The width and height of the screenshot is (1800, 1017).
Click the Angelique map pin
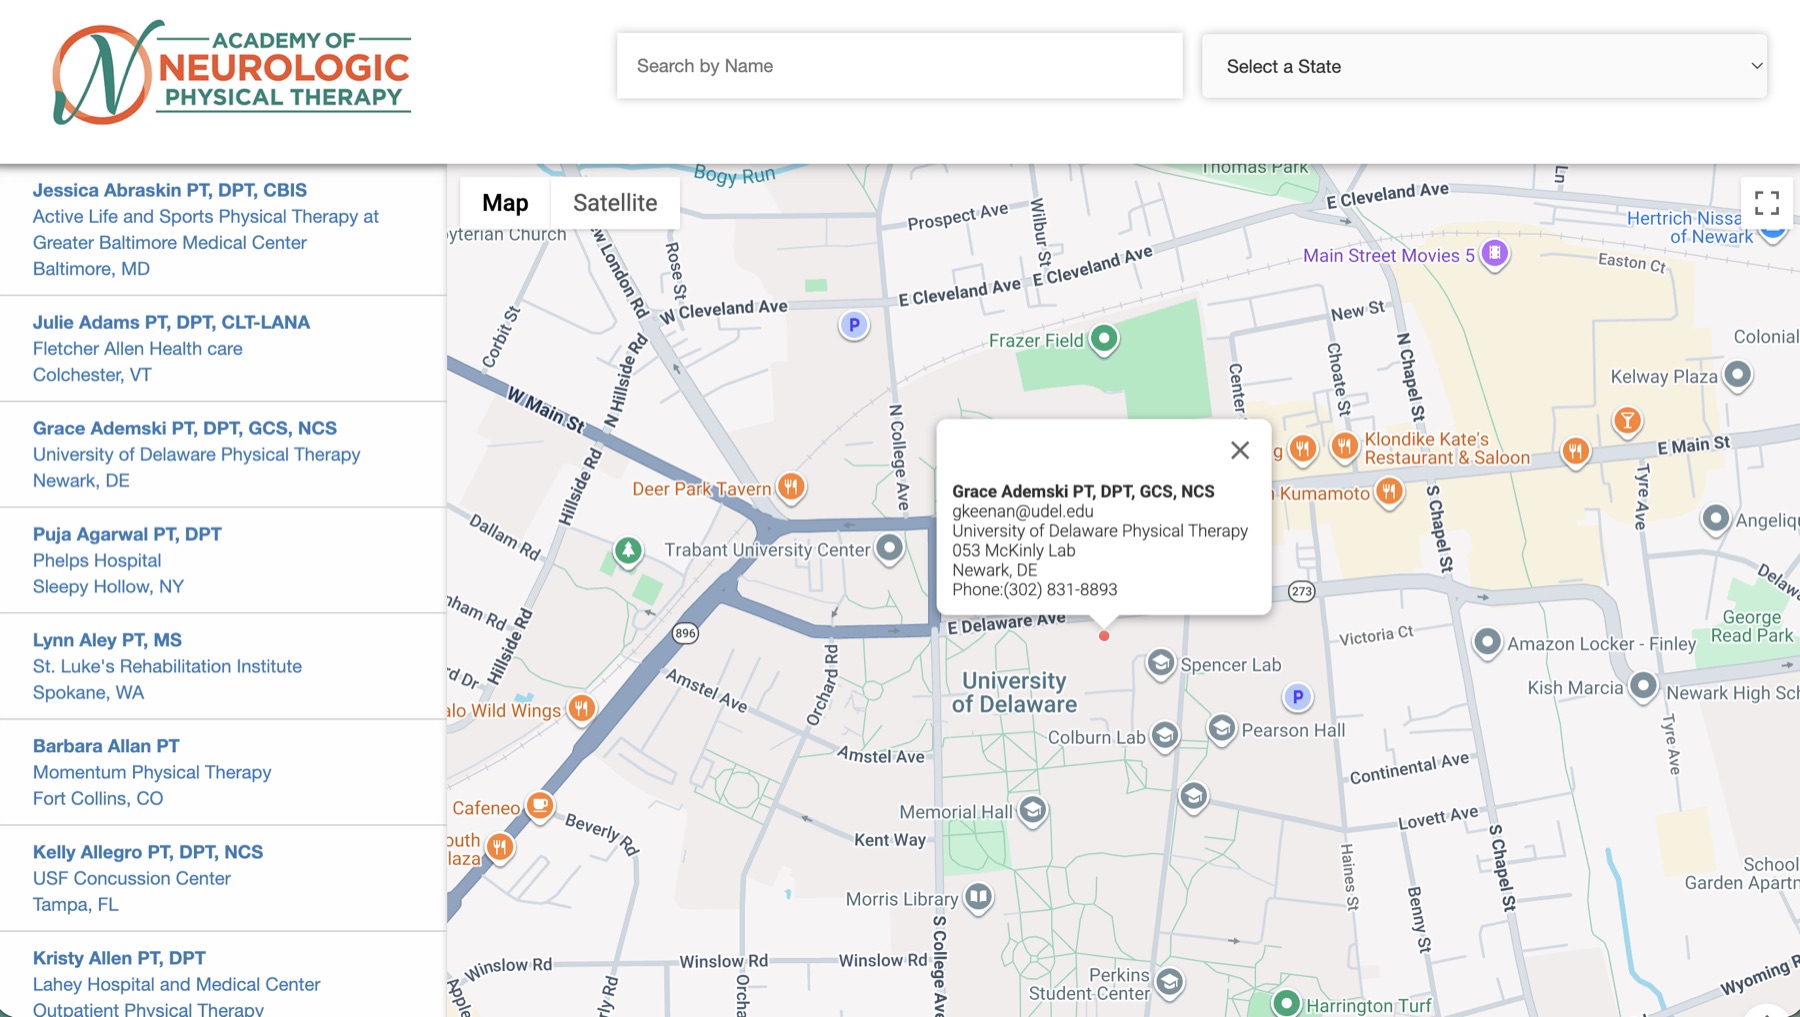[x=1716, y=519]
